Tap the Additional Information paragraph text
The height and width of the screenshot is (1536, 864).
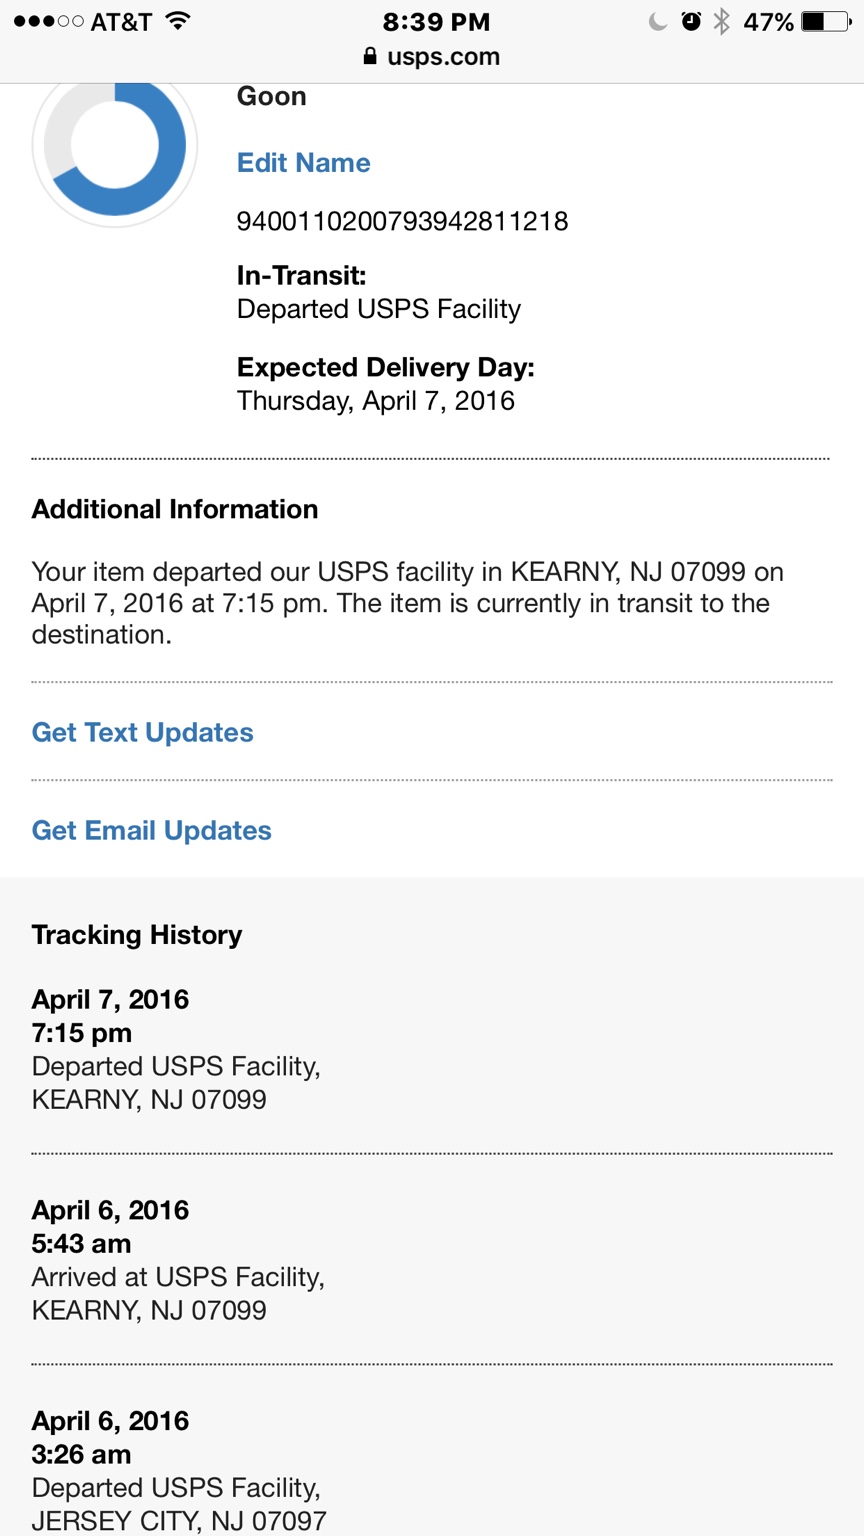pyautogui.click(x=407, y=603)
